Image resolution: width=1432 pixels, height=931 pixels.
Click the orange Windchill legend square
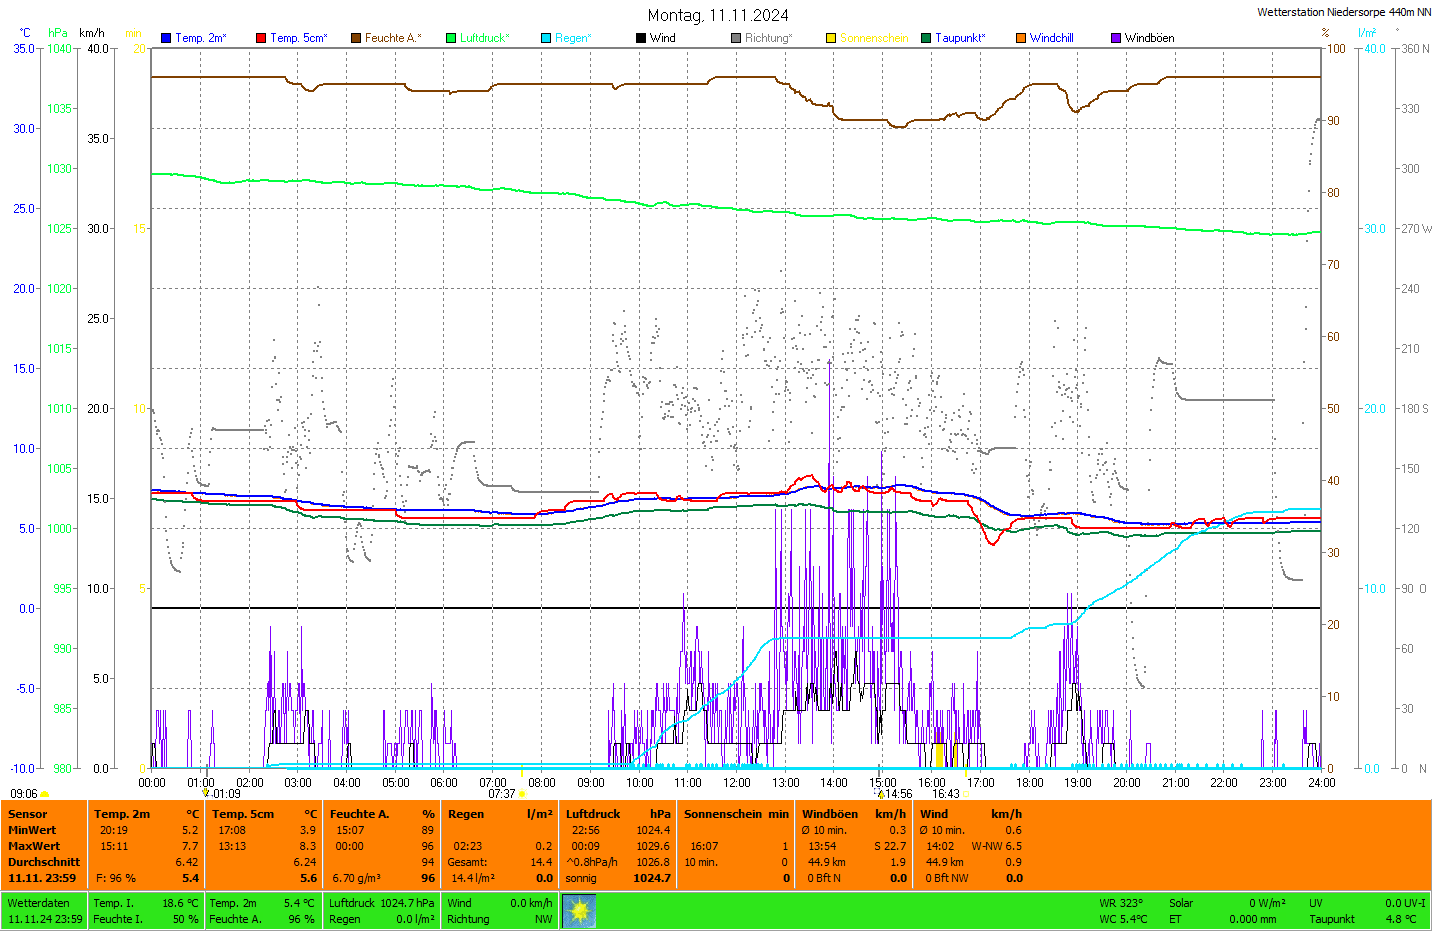(1021, 38)
